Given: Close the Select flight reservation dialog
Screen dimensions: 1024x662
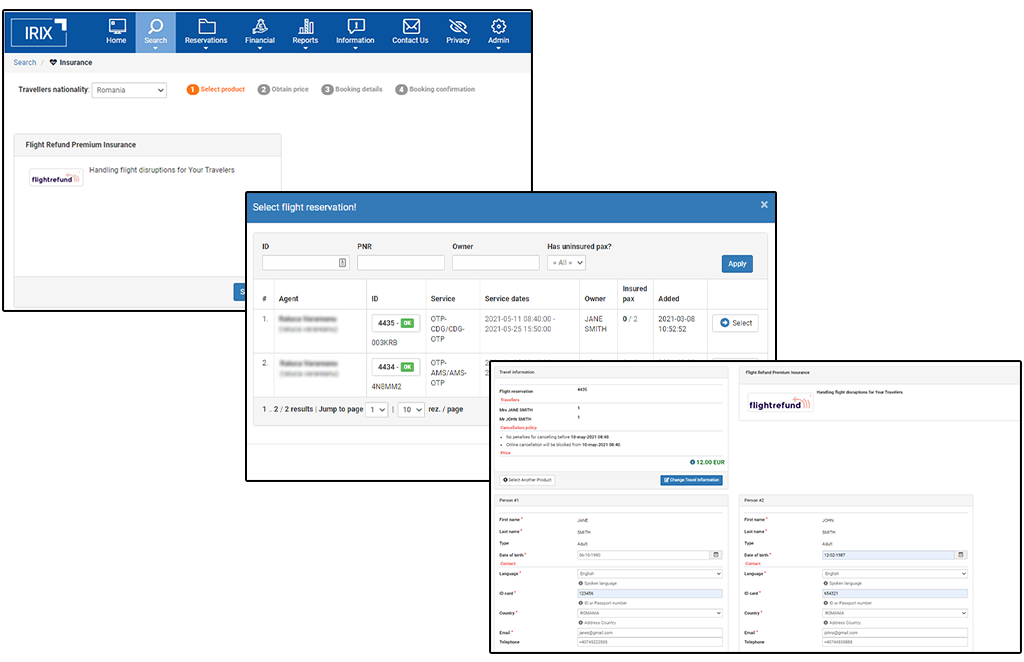Looking at the screenshot, I should [764, 205].
